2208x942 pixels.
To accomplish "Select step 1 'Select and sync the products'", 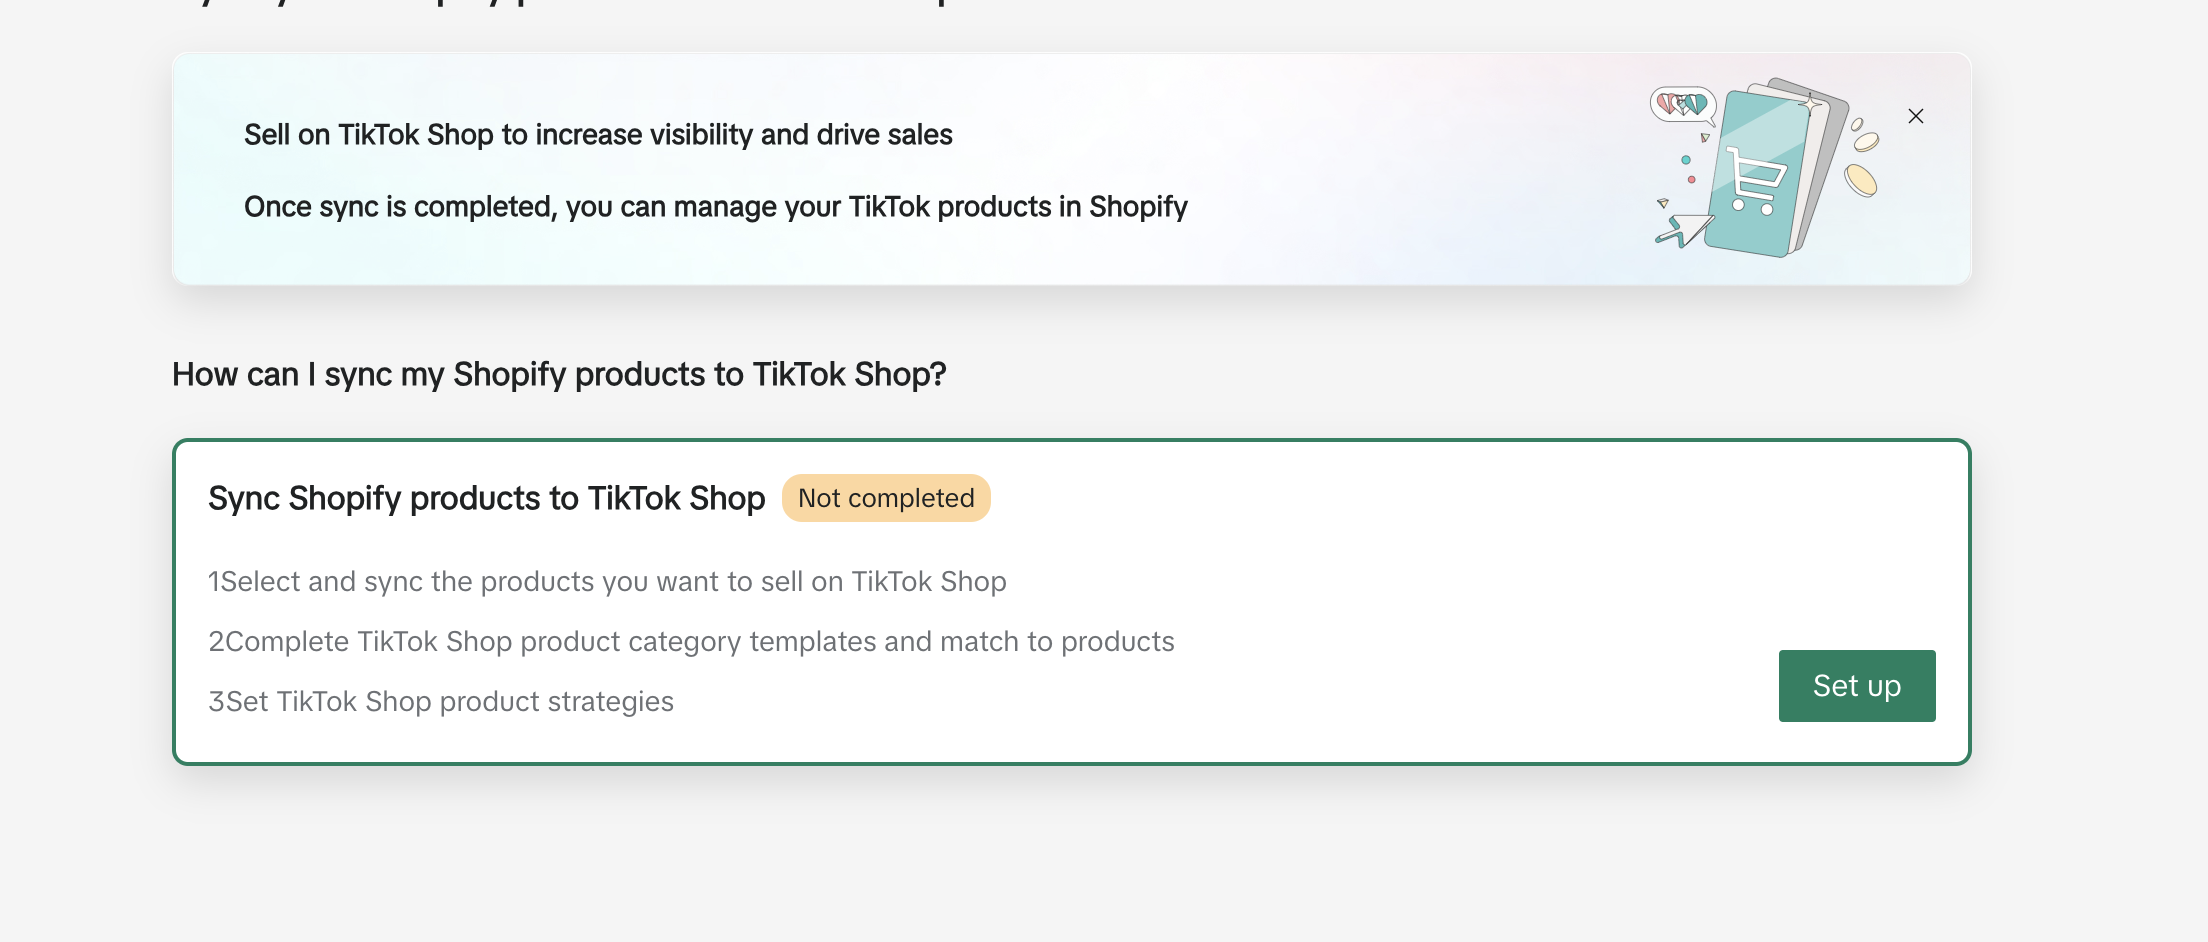I will 607,582.
